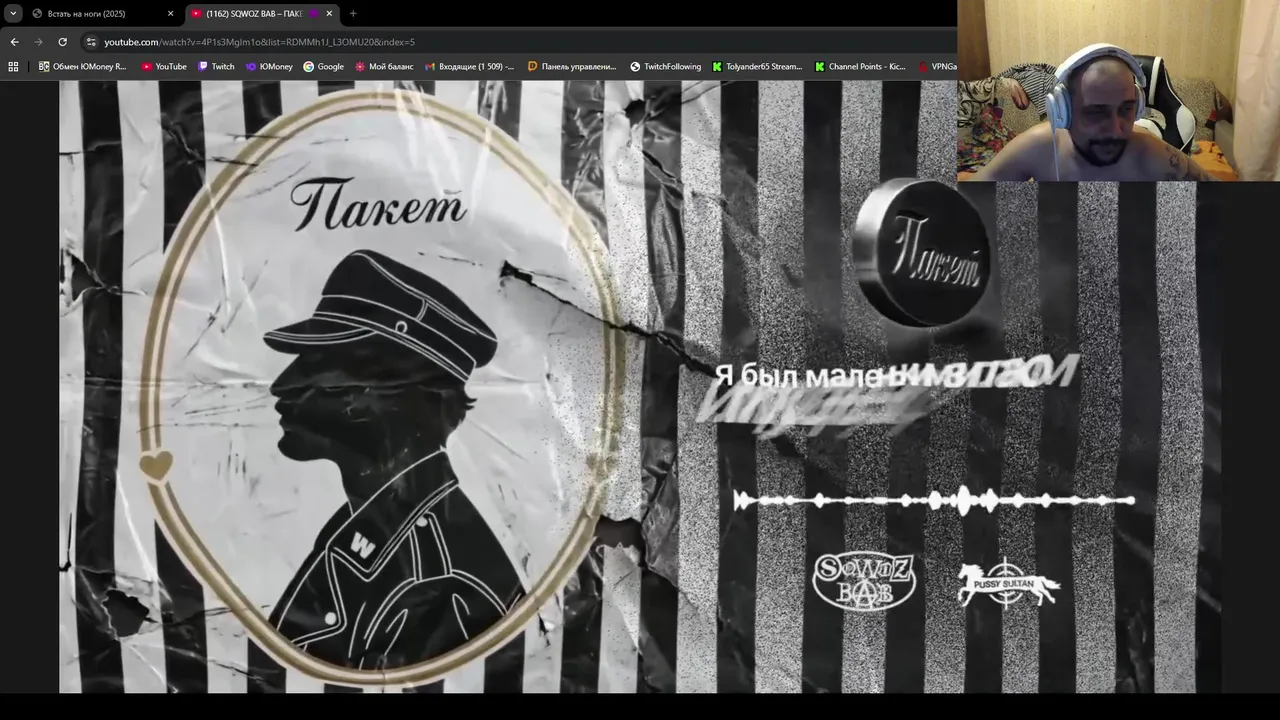View site information icon in address bar
This screenshot has height=720, width=1280.
click(91, 42)
